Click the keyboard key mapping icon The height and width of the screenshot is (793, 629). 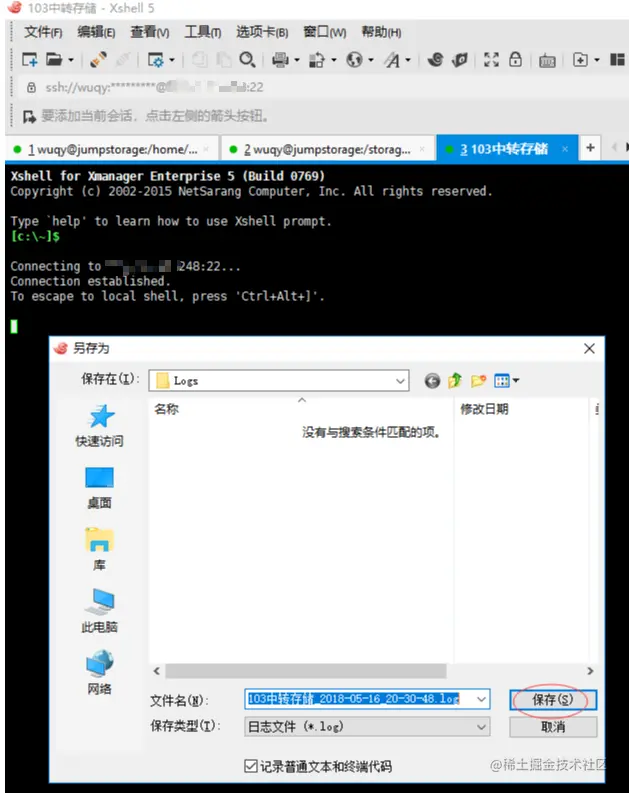pyautogui.click(x=547, y=61)
